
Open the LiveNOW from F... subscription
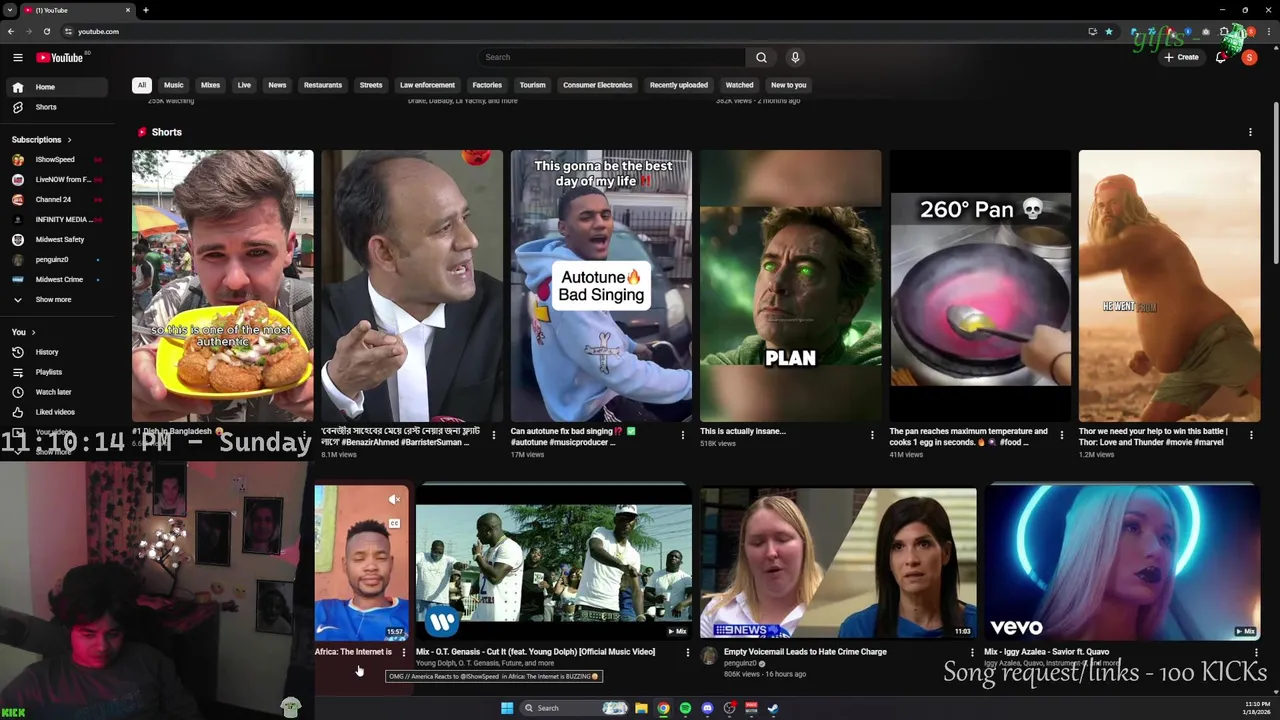coord(56,179)
